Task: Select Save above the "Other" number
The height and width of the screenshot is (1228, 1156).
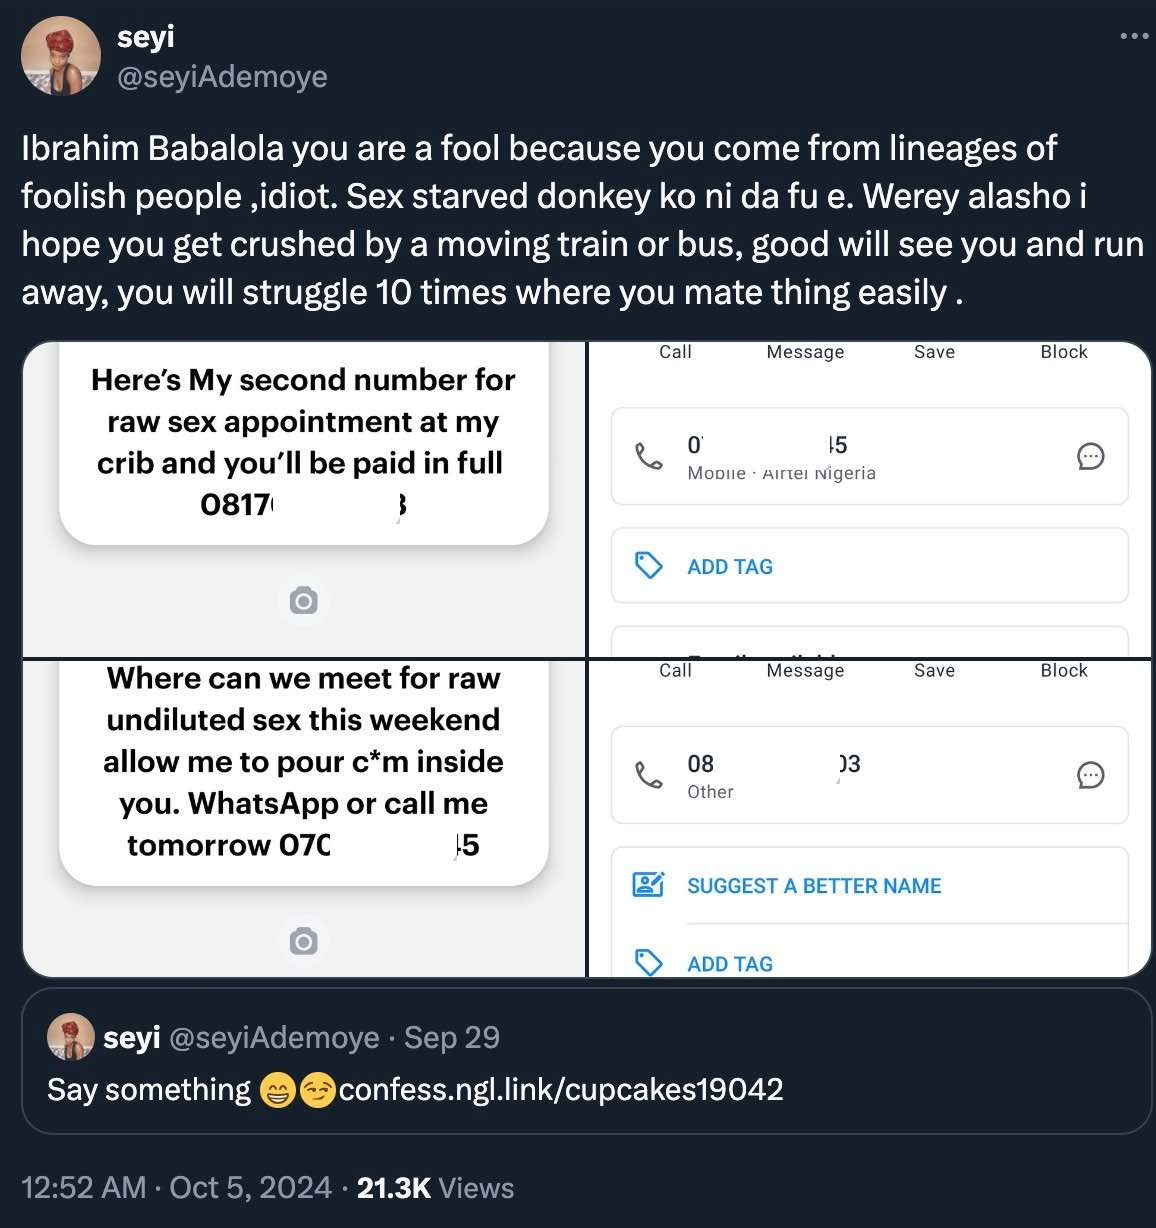Action: pyautogui.click(x=934, y=670)
